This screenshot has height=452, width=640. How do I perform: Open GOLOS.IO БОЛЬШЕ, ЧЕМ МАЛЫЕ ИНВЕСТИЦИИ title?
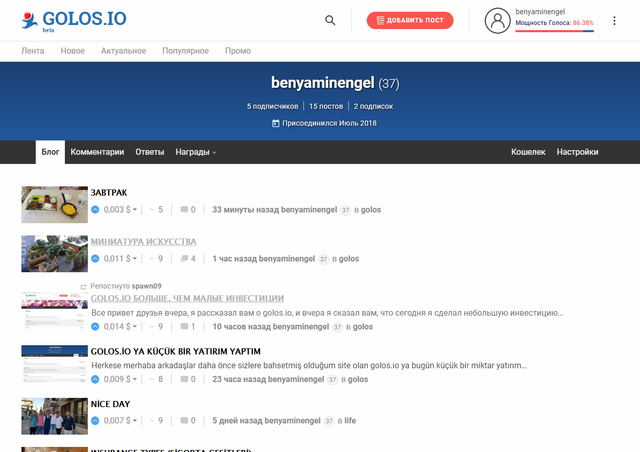(x=187, y=298)
